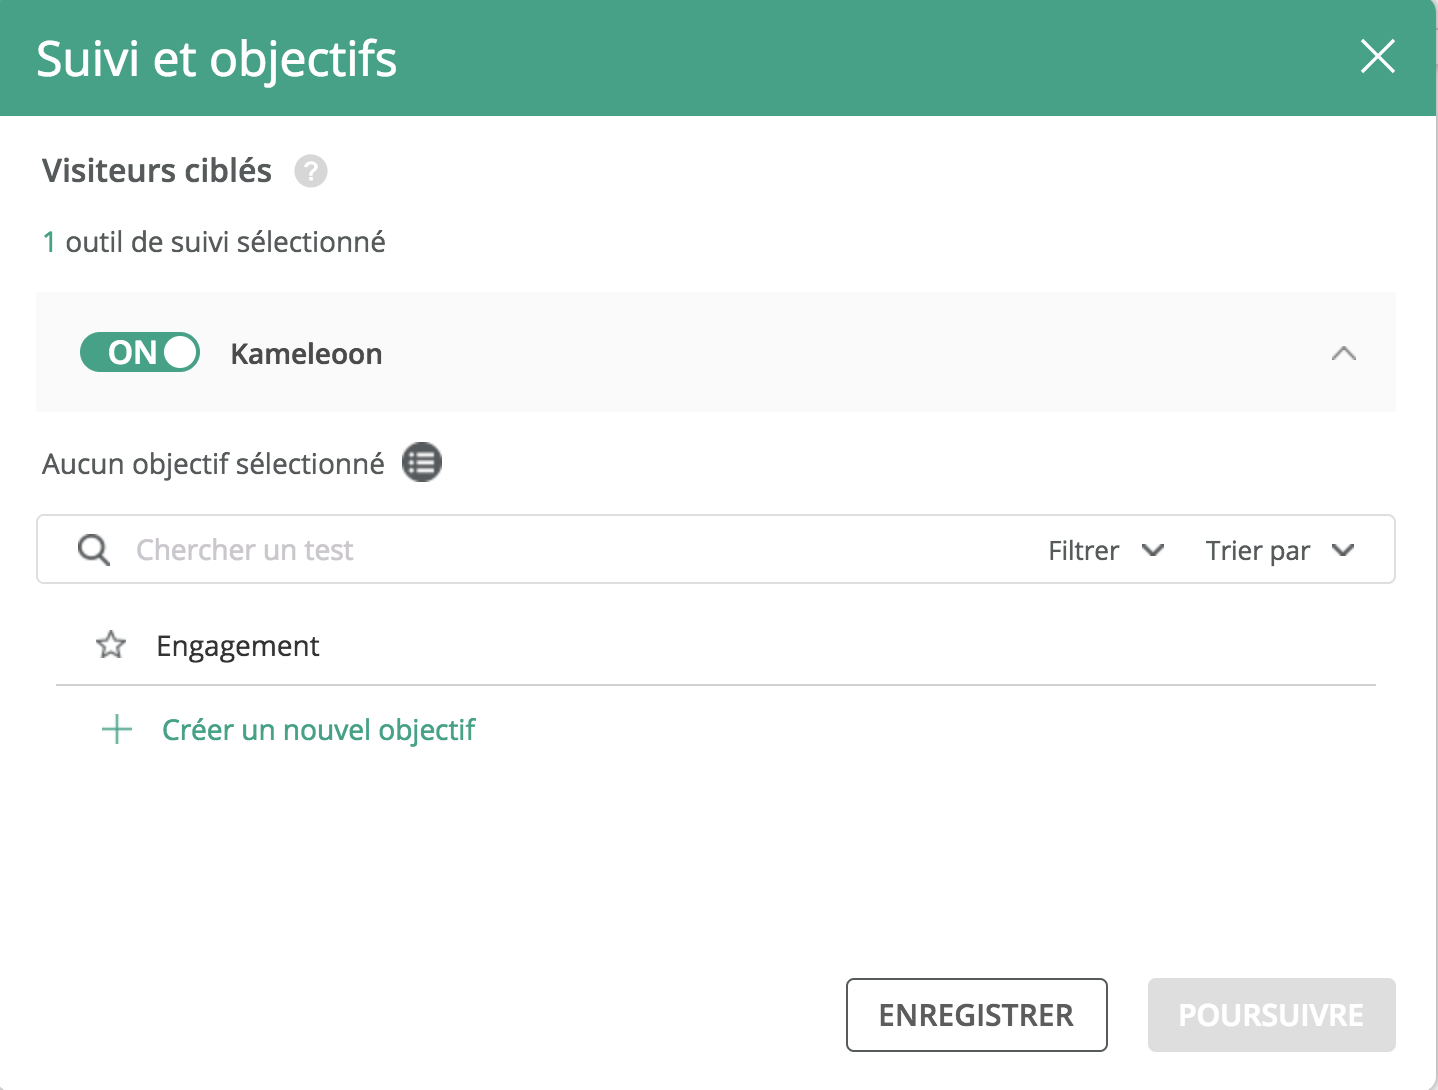1438x1090 pixels.
Task: Click the POURSUIVRE button
Action: tap(1271, 1015)
